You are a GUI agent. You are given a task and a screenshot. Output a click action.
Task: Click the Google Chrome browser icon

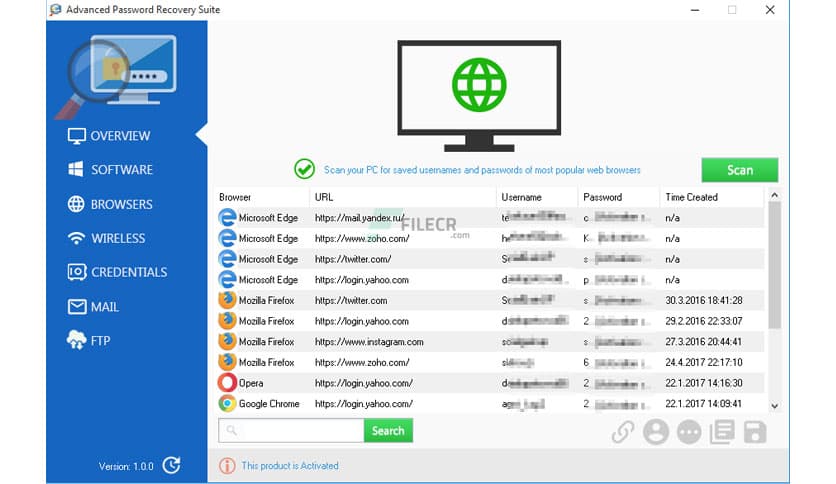tap(227, 404)
